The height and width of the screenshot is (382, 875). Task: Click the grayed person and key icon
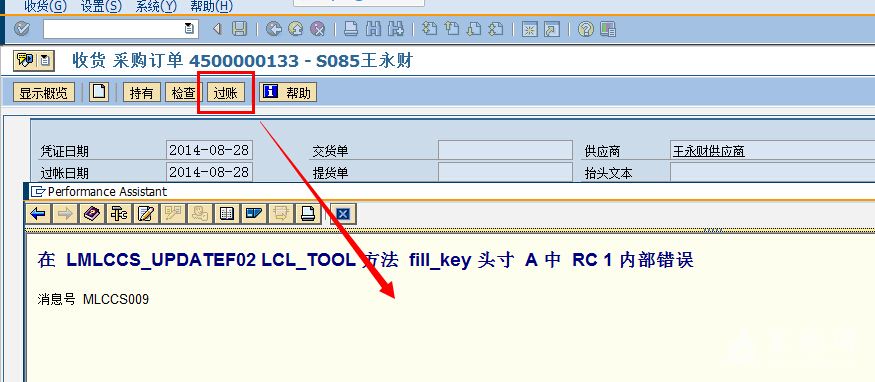[x=199, y=214]
